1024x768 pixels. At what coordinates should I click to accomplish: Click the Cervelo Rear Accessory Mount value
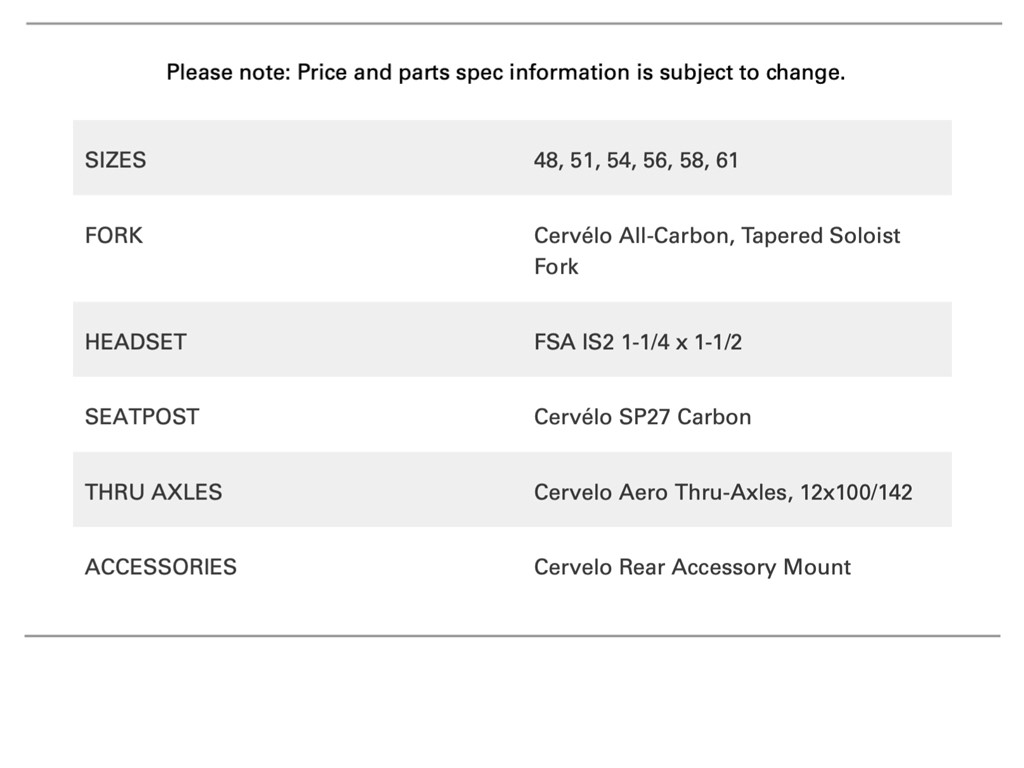(x=692, y=567)
